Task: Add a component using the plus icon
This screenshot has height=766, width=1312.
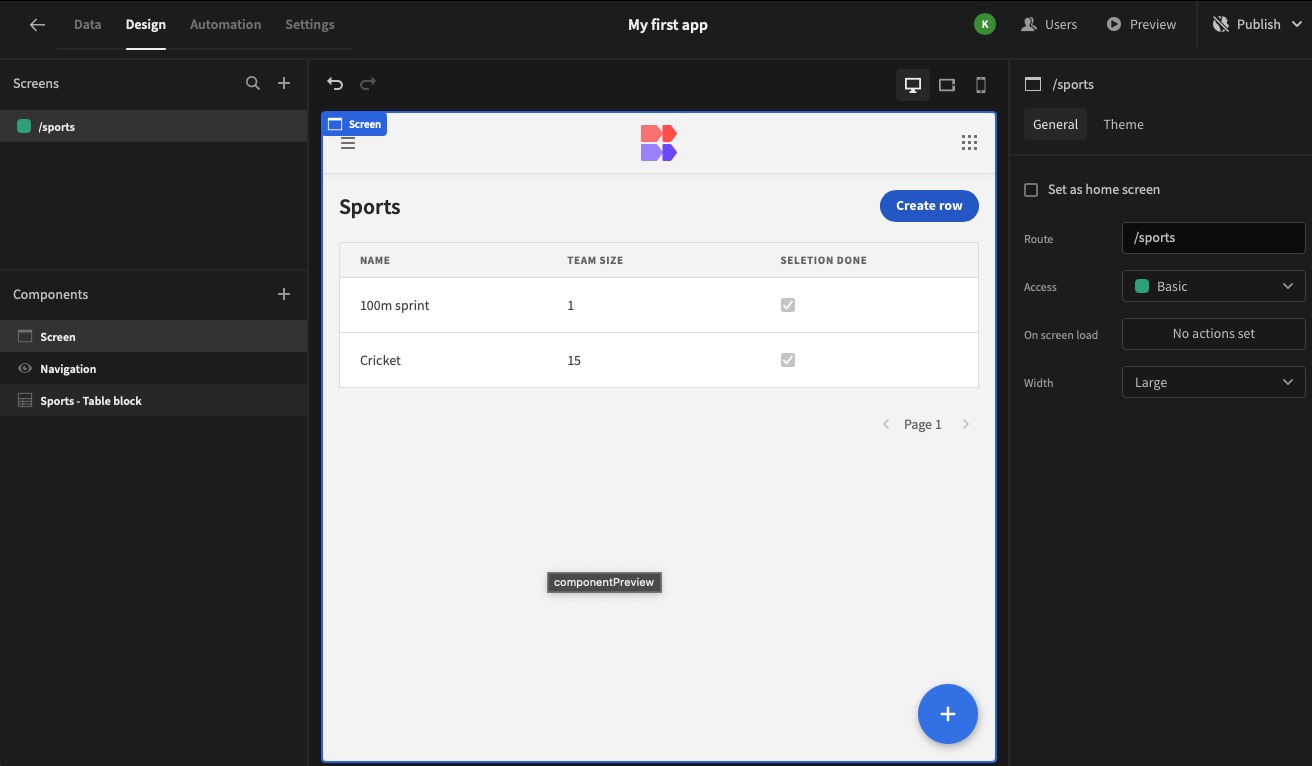Action: tap(283, 294)
